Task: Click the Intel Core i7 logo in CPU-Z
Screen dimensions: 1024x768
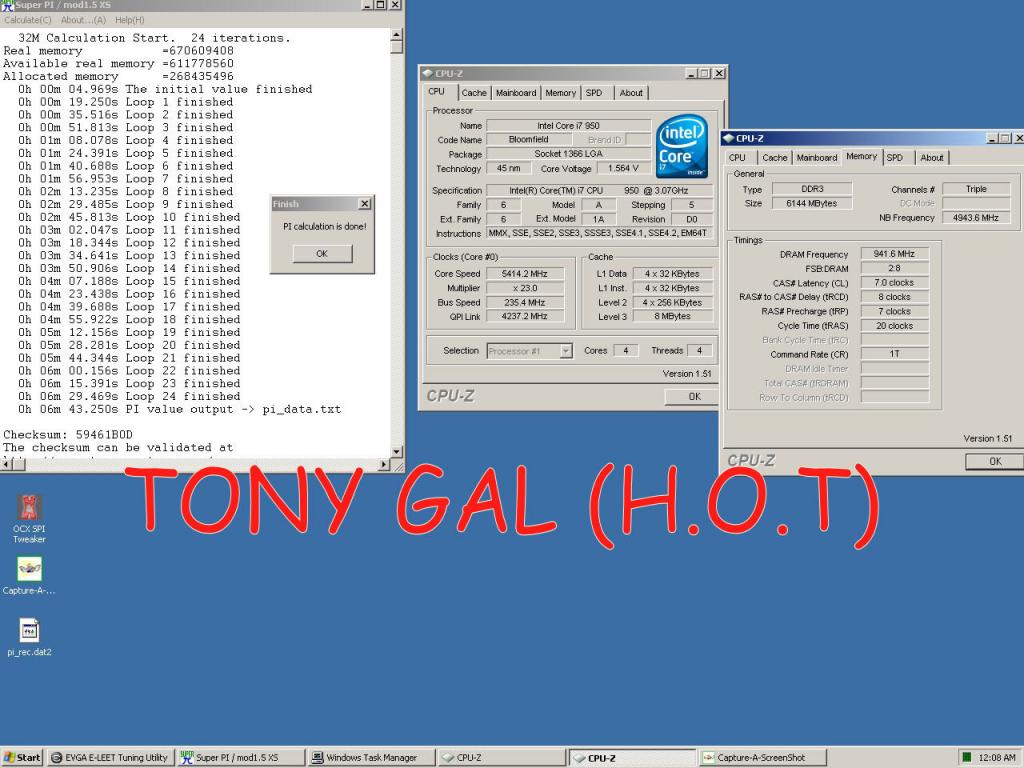Action: (x=681, y=146)
